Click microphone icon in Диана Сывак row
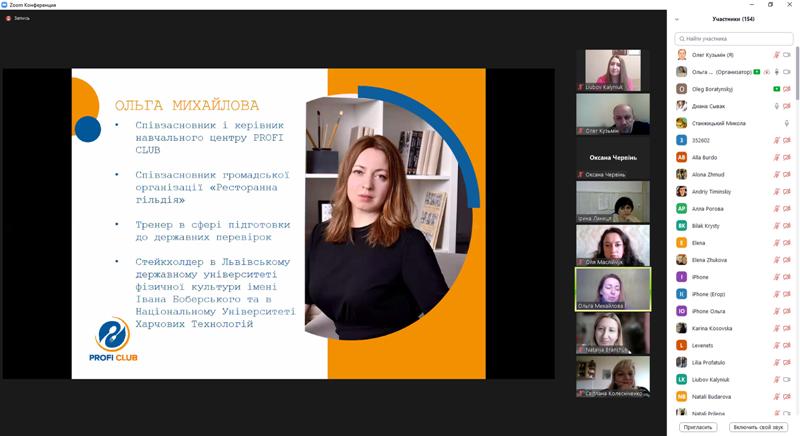This screenshot has width=800, height=436. coord(777,106)
